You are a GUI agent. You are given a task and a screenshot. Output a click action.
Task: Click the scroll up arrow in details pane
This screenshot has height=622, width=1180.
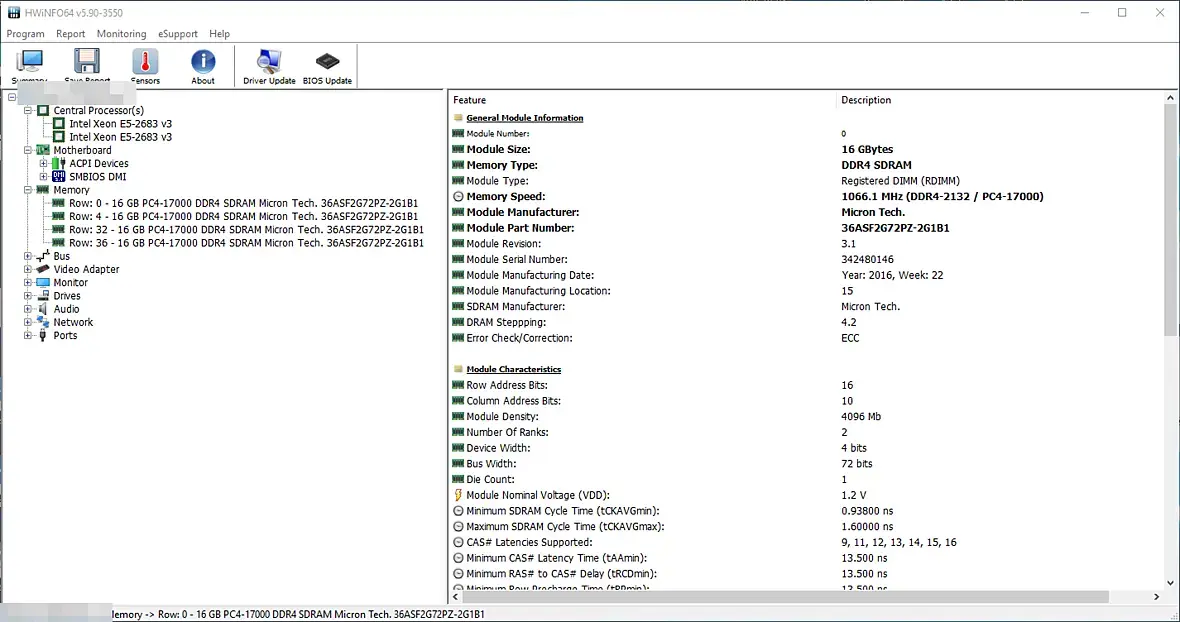[x=1170, y=99]
